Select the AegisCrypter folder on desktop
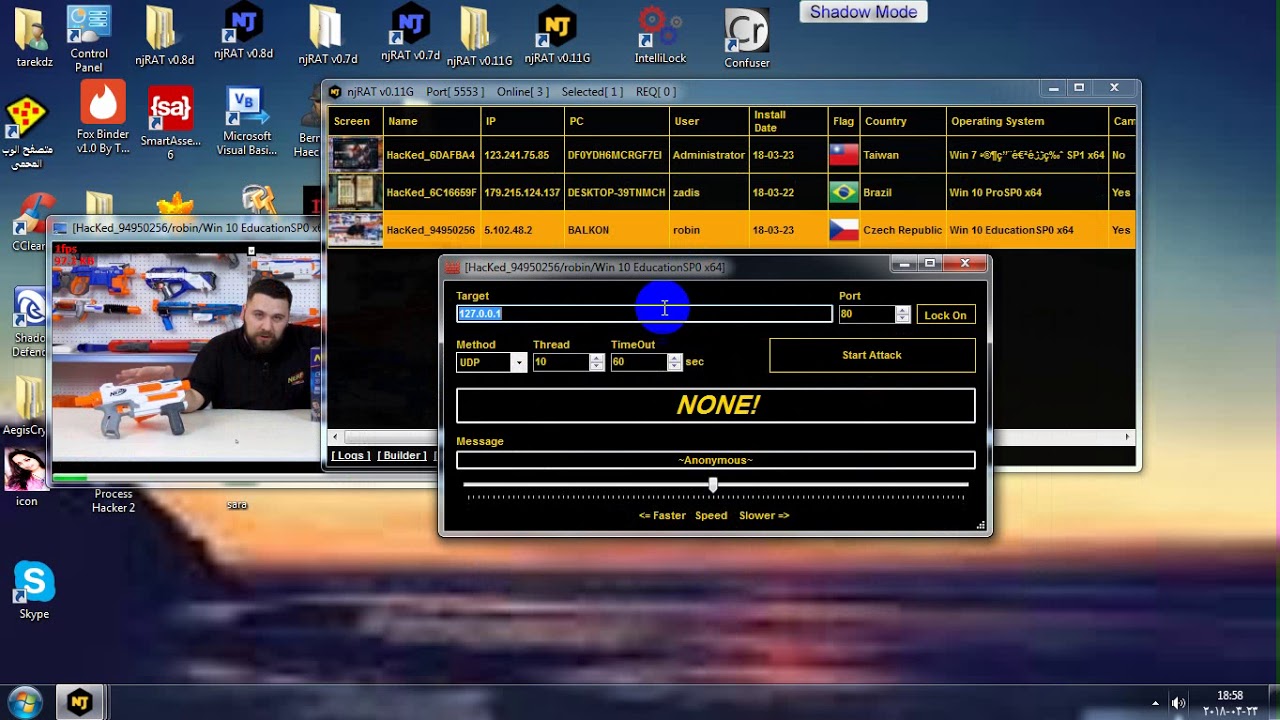The width and height of the screenshot is (1280, 720). (x=27, y=400)
